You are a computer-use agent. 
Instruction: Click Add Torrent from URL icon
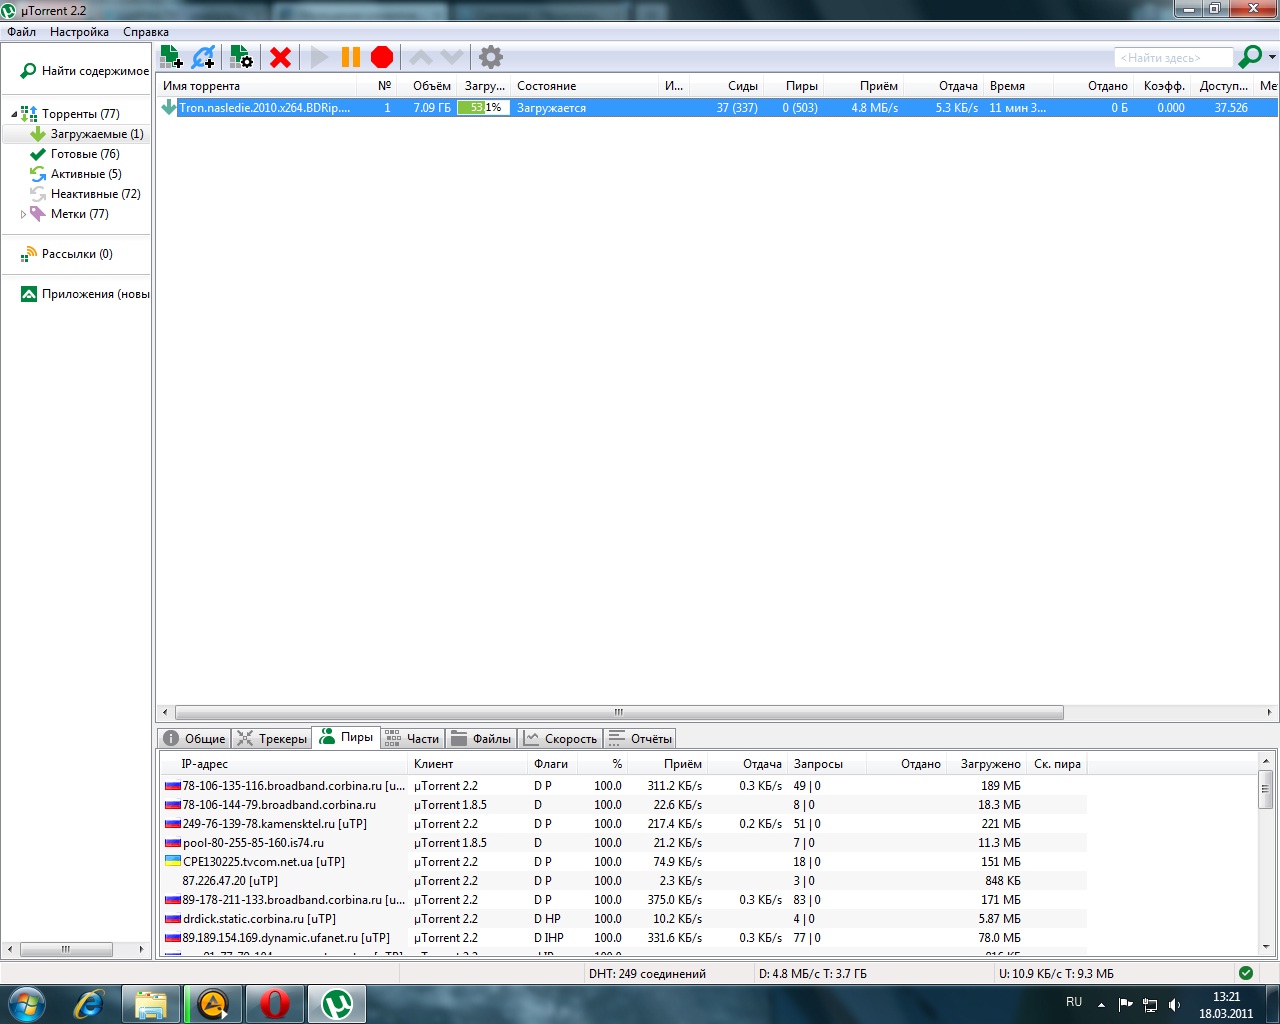[204, 57]
